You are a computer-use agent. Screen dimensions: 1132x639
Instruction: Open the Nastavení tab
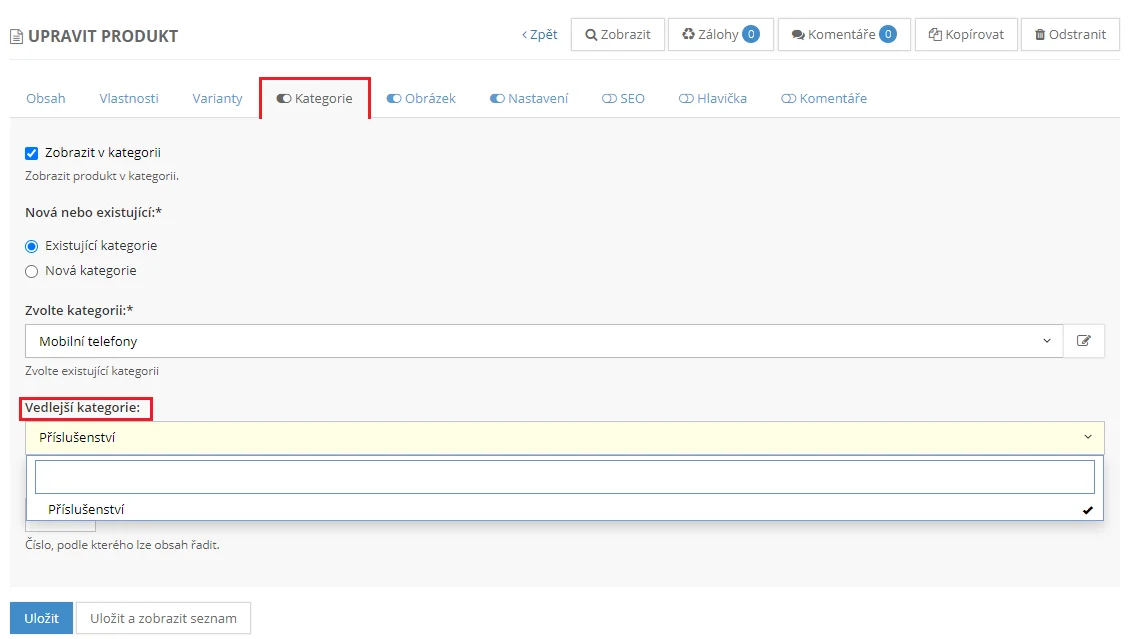tap(529, 98)
